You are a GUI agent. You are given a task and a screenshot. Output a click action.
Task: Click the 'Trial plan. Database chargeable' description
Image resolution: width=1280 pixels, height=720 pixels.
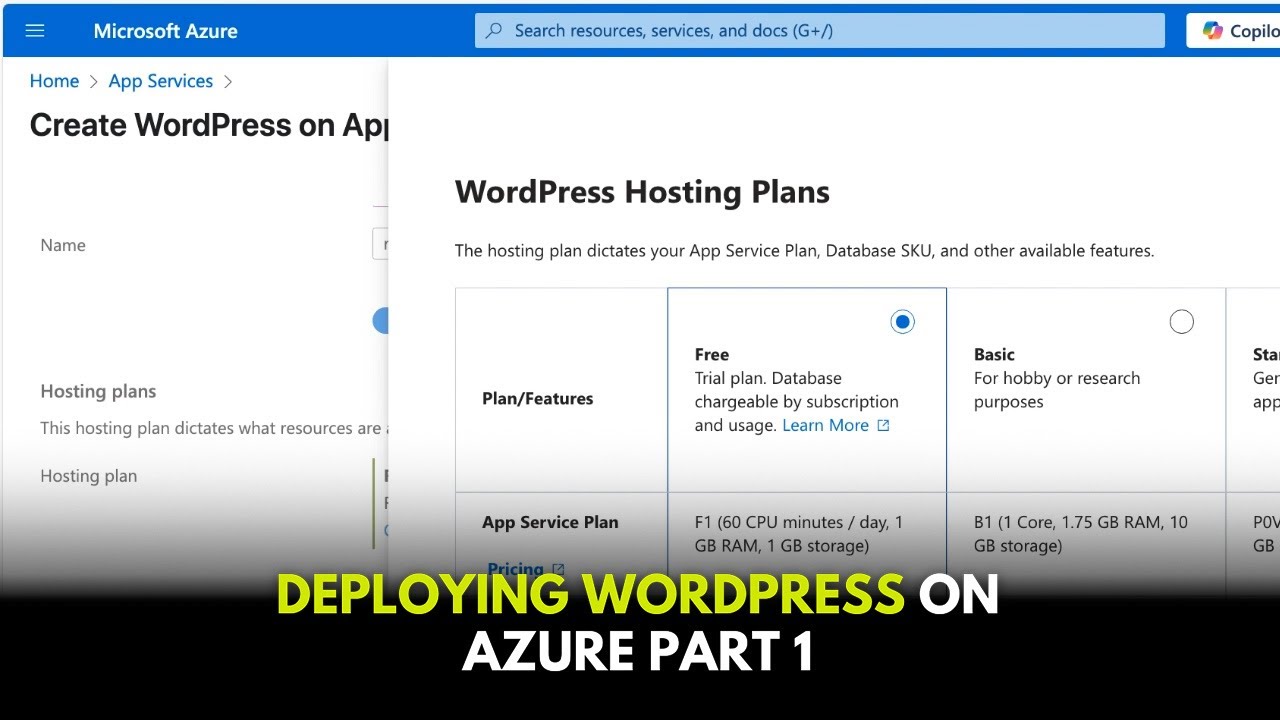(x=797, y=402)
